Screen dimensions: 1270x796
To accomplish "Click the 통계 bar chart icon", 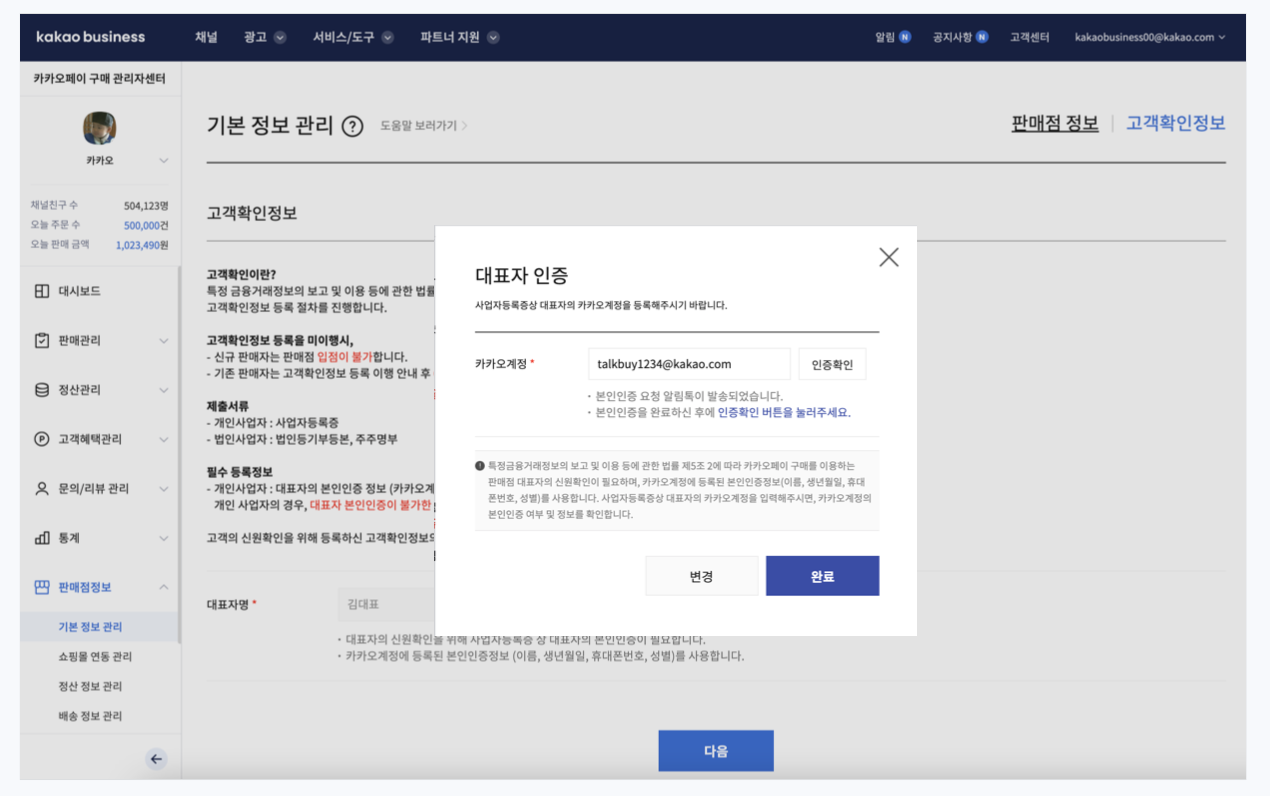I will tap(41, 538).
